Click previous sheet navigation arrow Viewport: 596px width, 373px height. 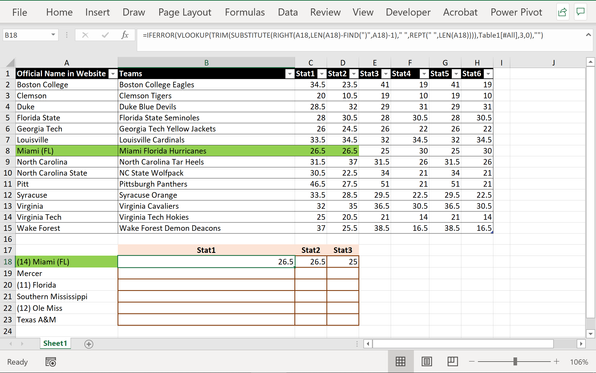11,344
